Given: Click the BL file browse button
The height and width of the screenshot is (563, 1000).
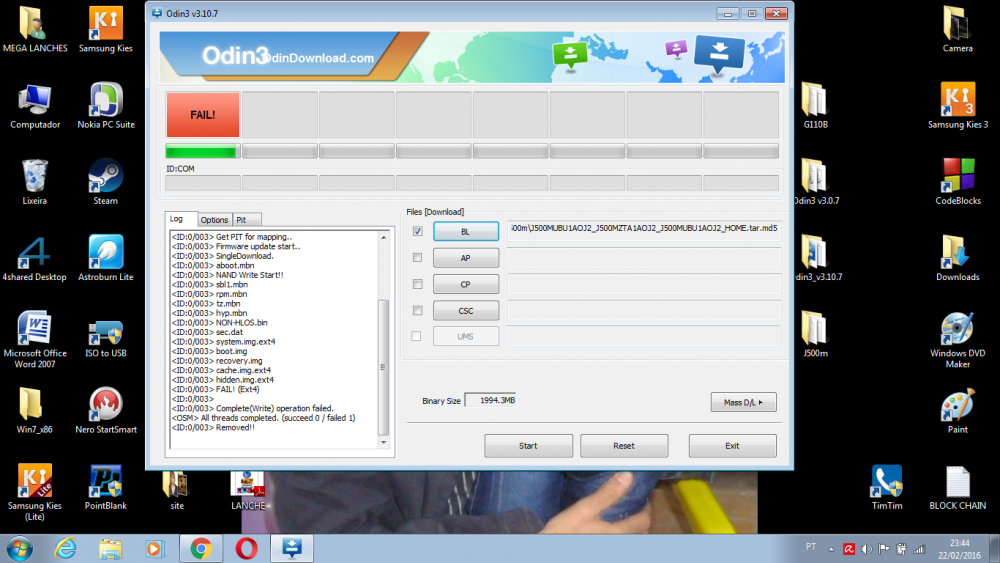Looking at the screenshot, I should [x=466, y=231].
